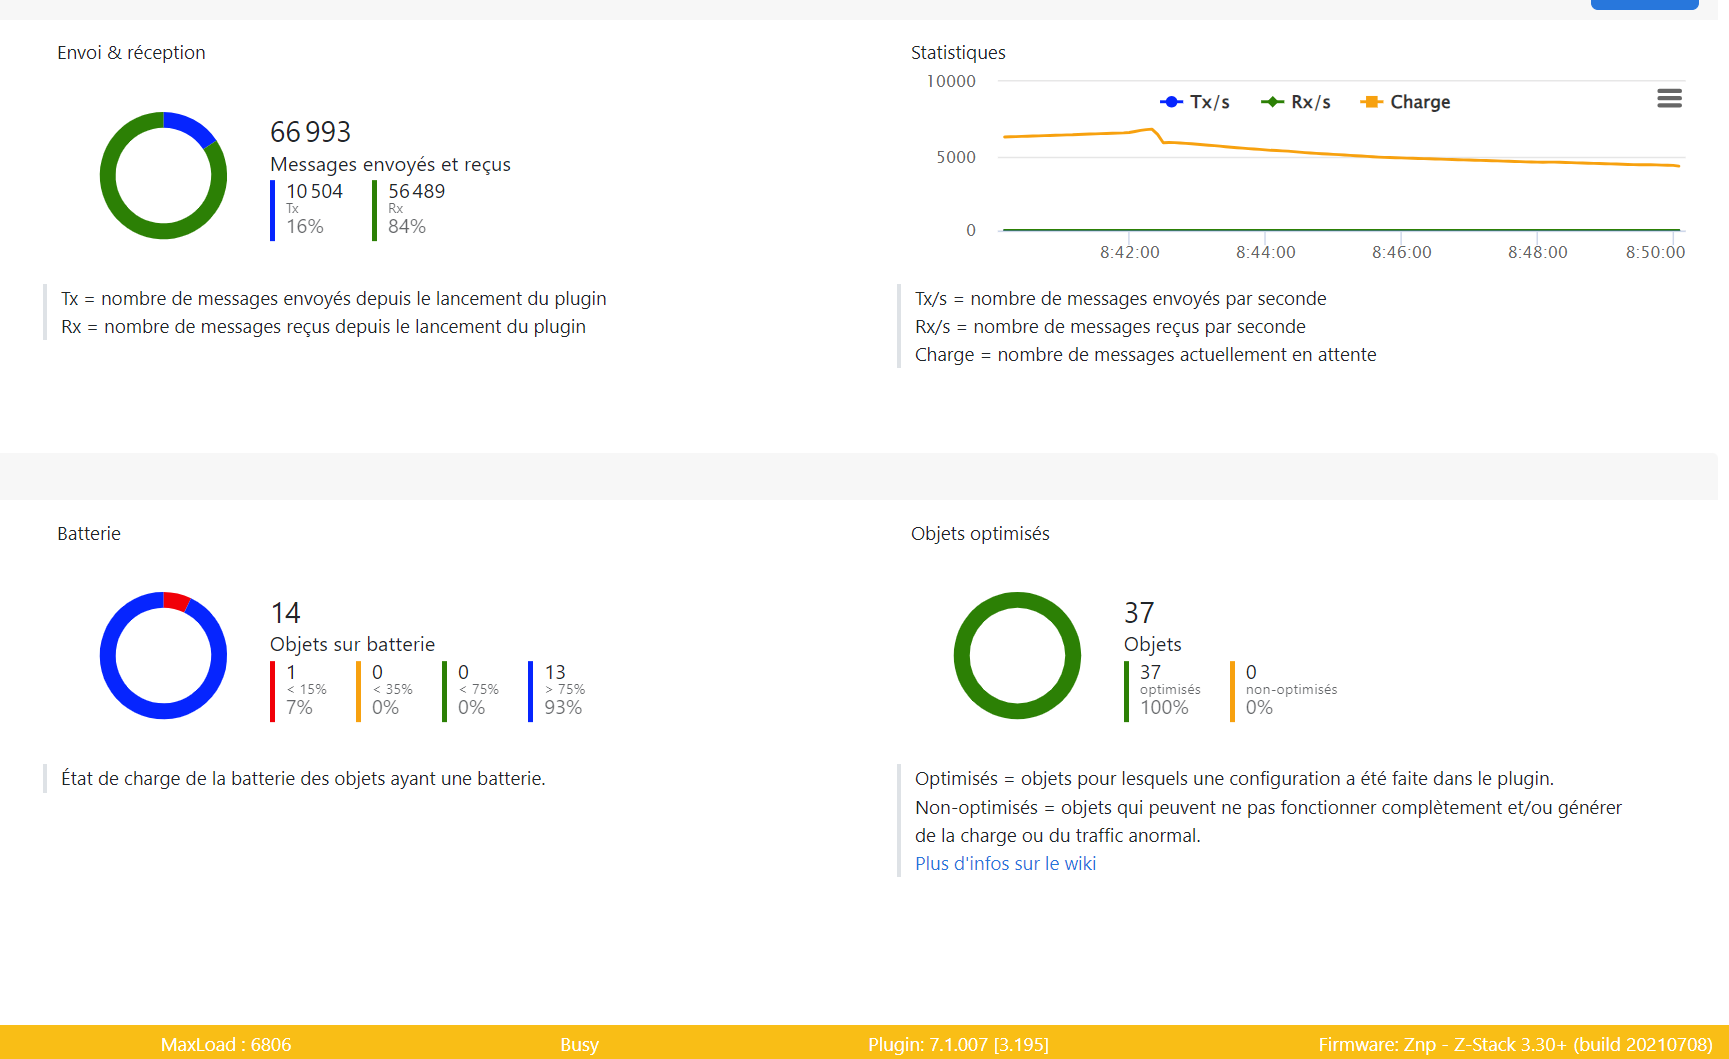Screen dimensions: 1729x1059
Task: Click the MaxLoad : 6806 status entry
Action: pyautogui.click(x=226, y=1045)
